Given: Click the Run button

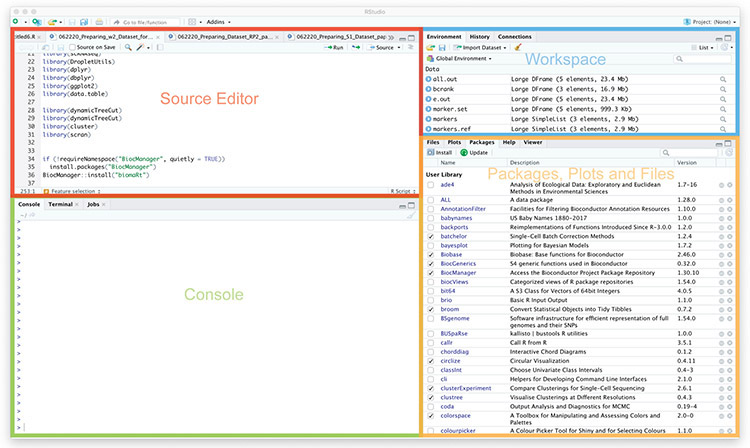Looking at the screenshot, I should pyautogui.click(x=334, y=47).
